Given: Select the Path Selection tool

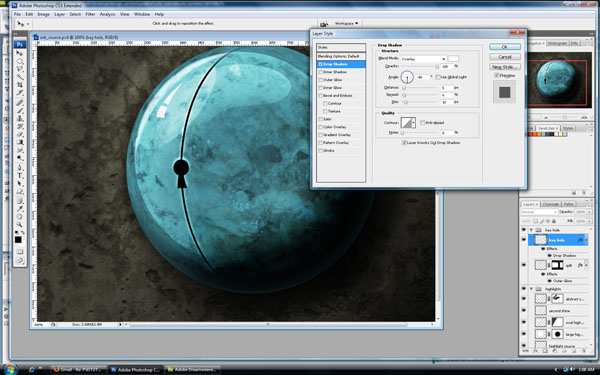Looking at the screenshot, I should point(20,183).
